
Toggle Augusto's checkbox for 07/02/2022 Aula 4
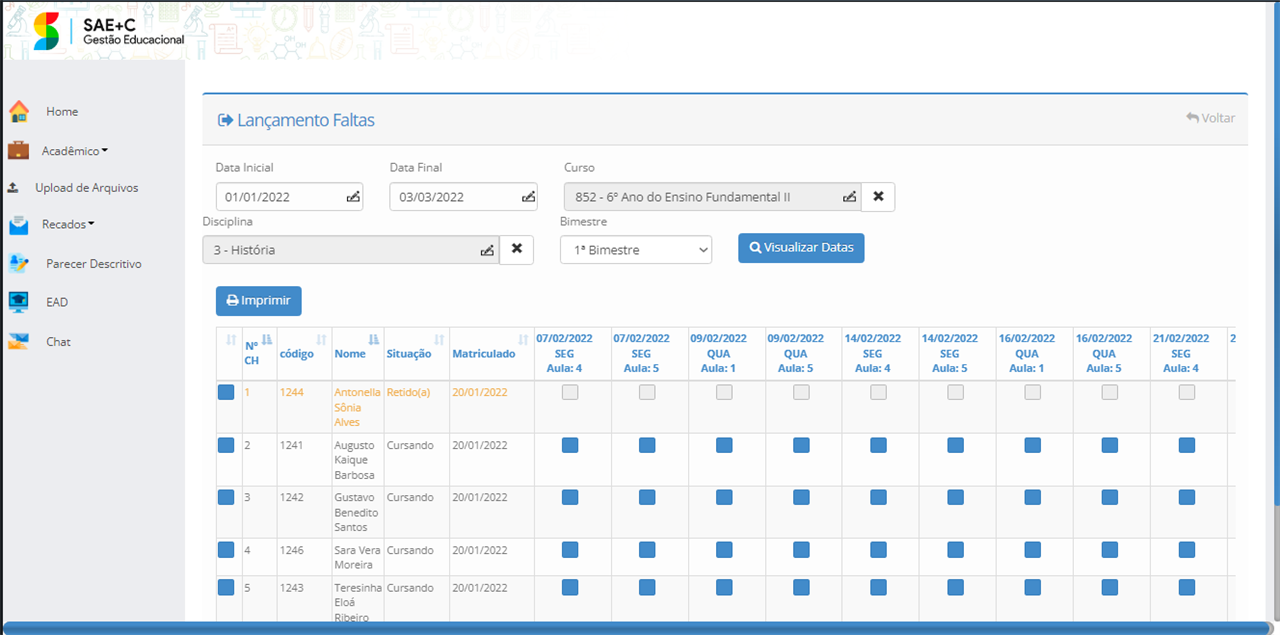click(570, 445)
